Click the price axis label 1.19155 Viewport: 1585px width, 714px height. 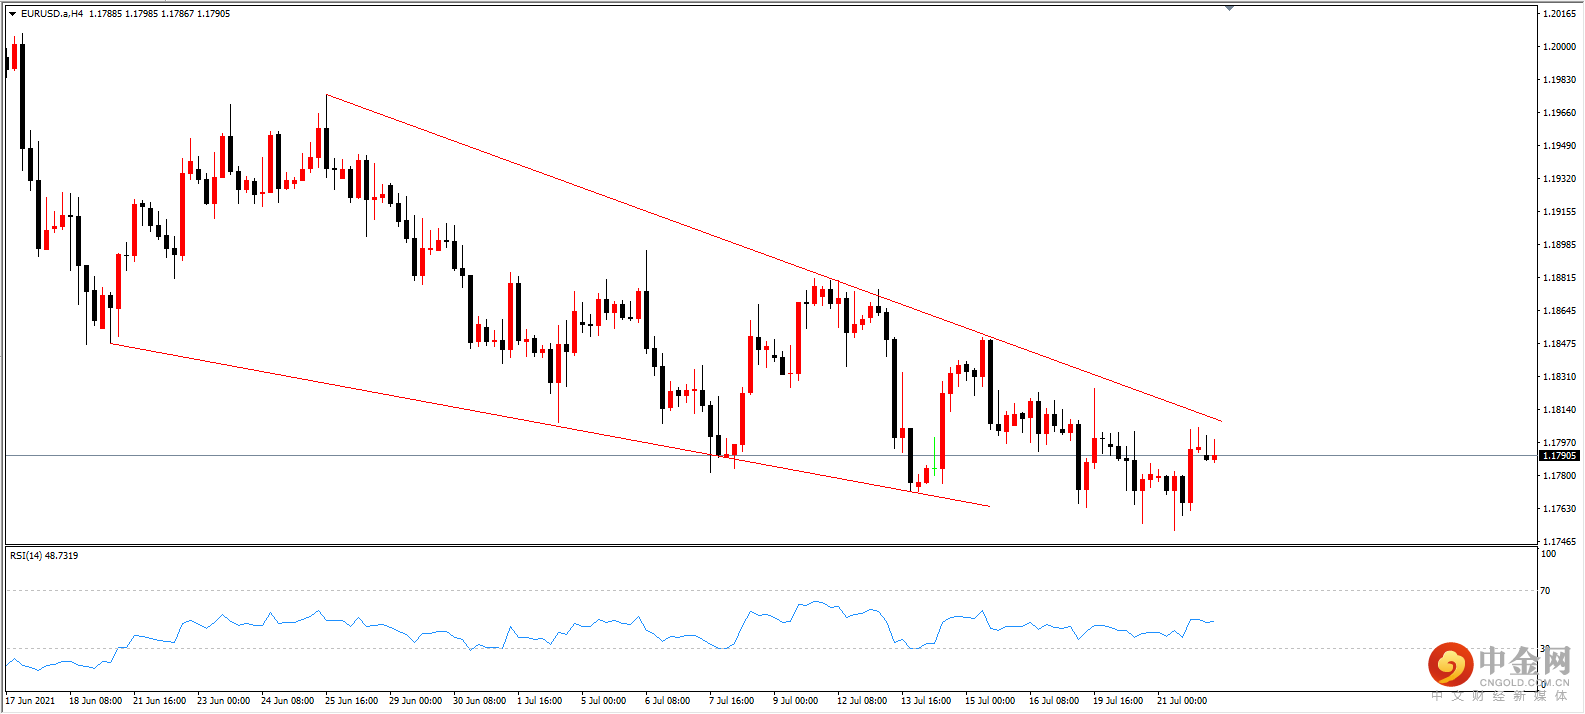(1560, 212)
